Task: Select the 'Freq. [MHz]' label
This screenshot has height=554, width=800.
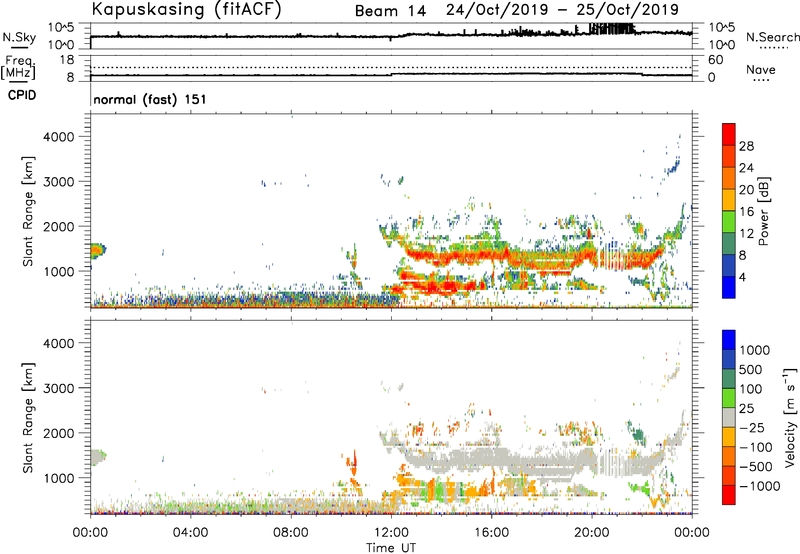Action: point(18,67)
